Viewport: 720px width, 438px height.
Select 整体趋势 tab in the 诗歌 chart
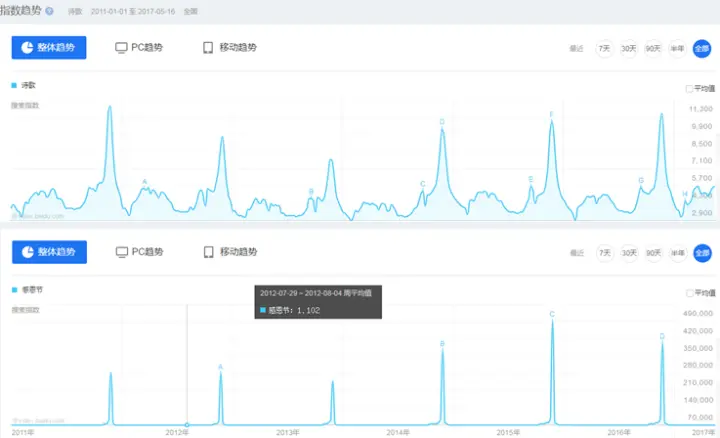(49, 48)
